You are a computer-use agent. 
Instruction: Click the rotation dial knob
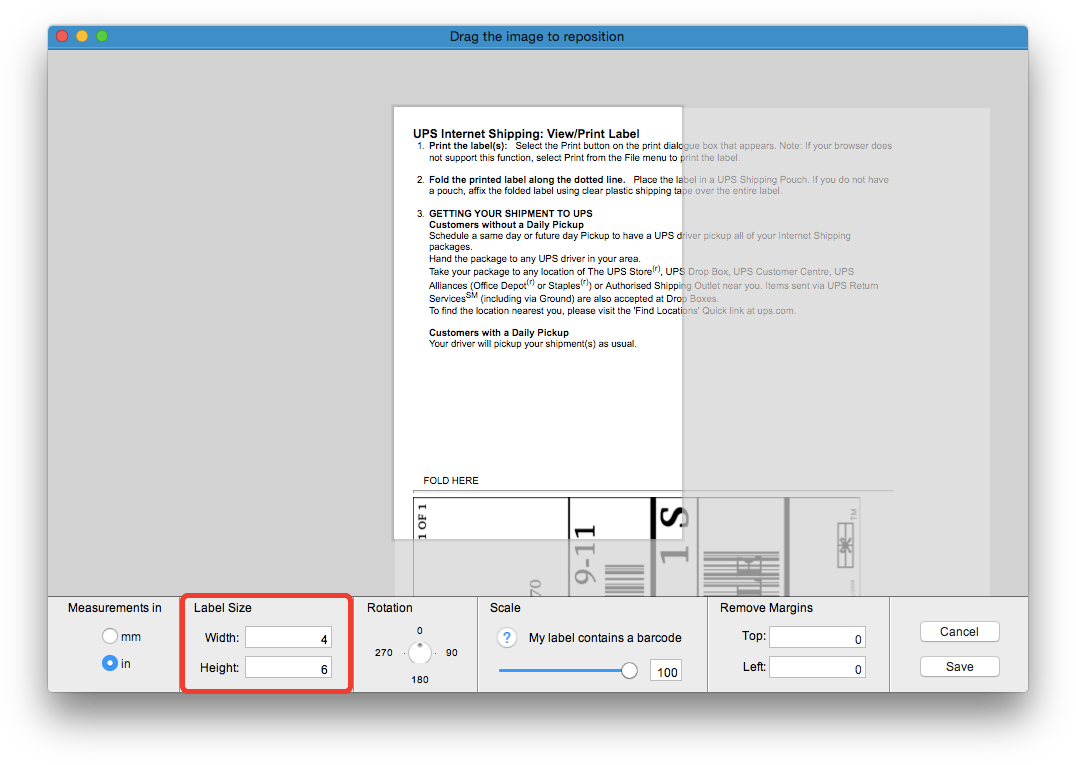(420, 653)
